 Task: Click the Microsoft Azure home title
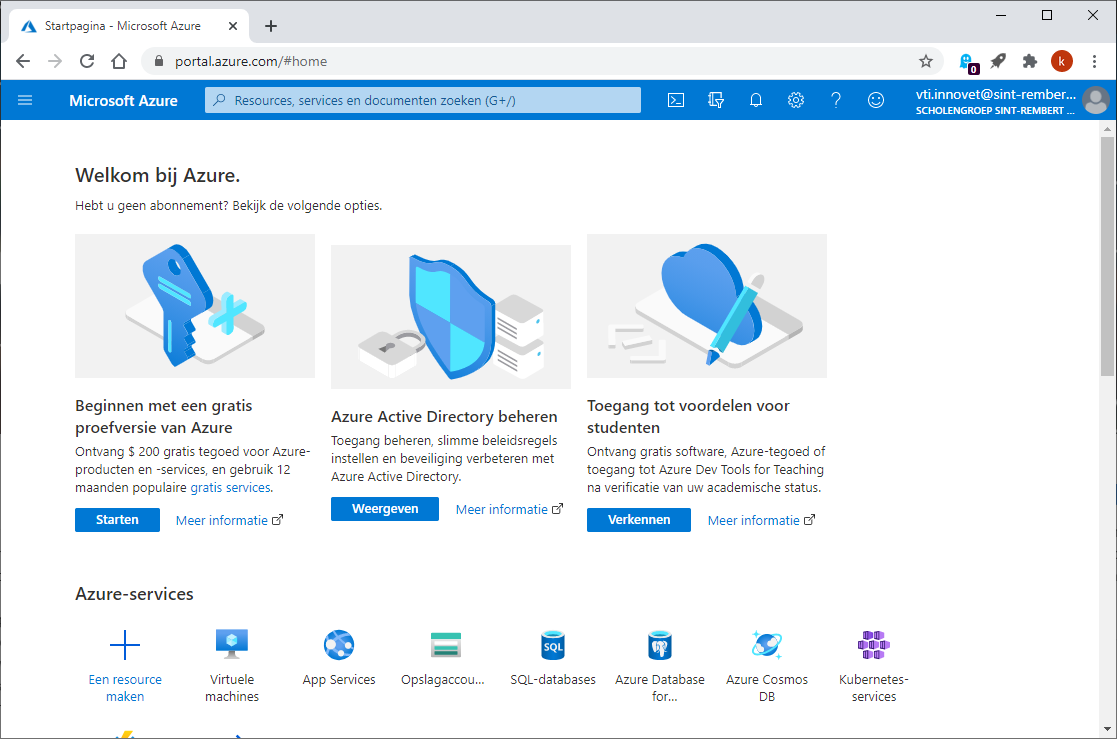[123, 100]
